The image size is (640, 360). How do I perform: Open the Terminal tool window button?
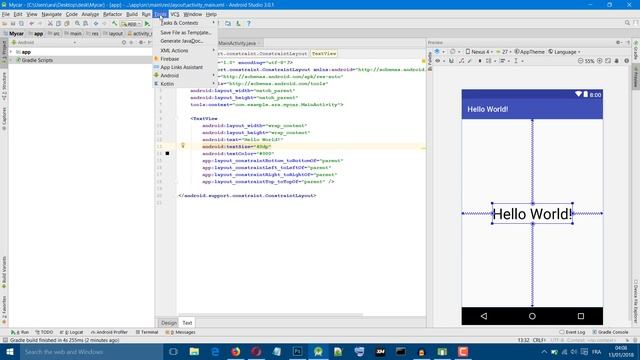[147, 332]
